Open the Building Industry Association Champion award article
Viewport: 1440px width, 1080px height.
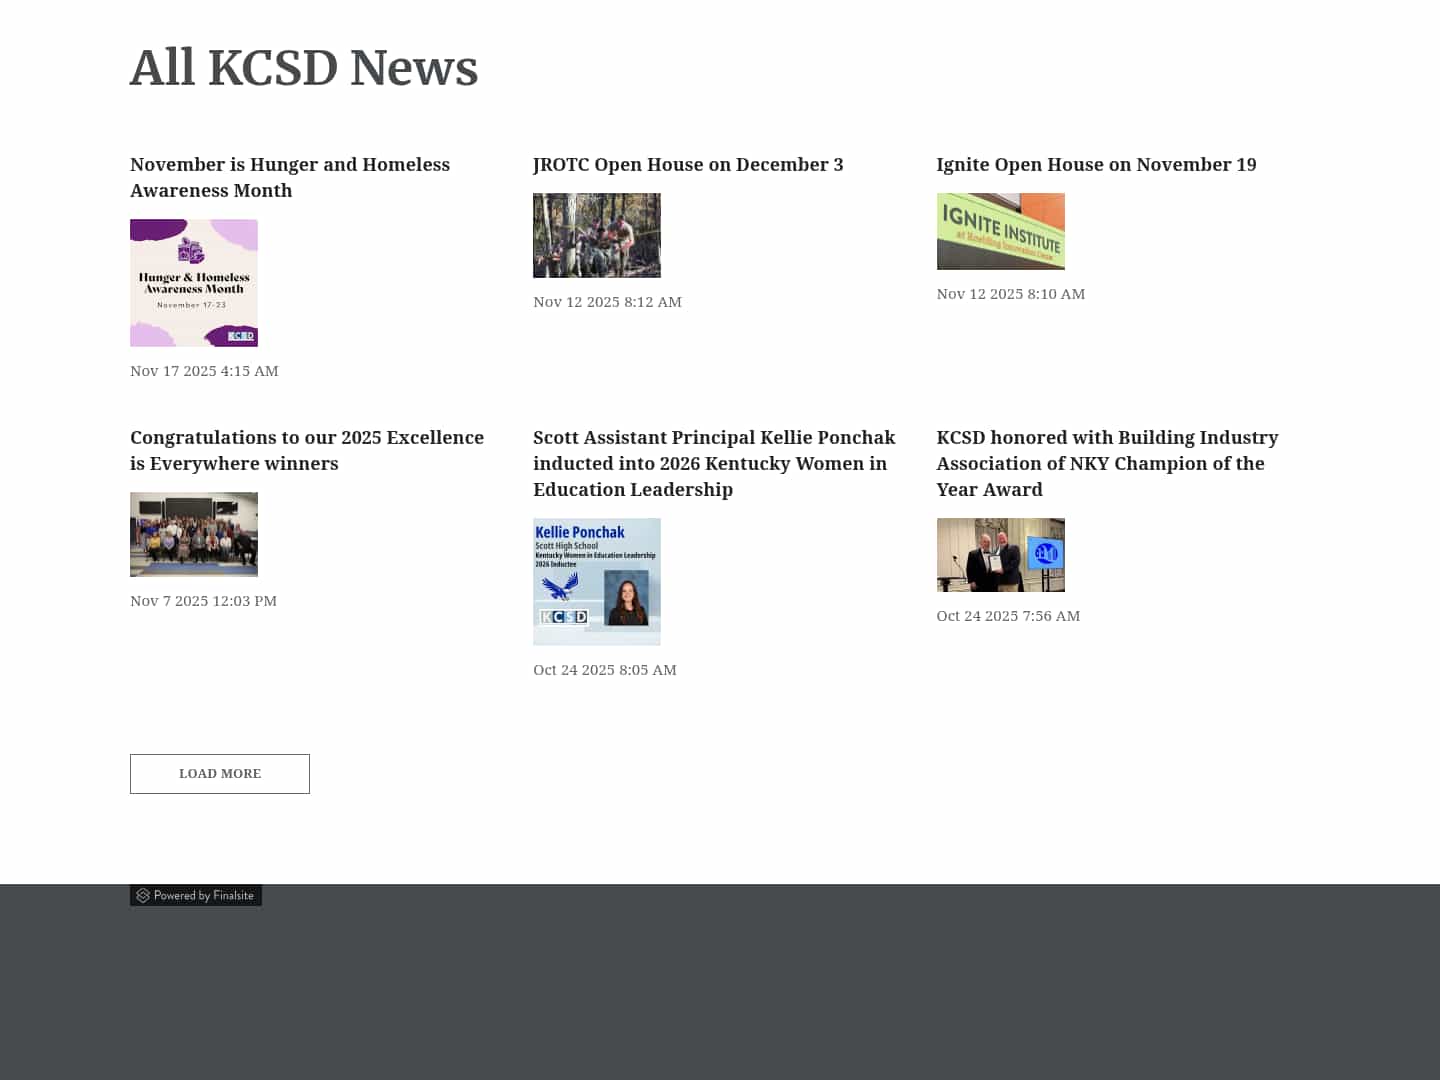(1106, 463)
